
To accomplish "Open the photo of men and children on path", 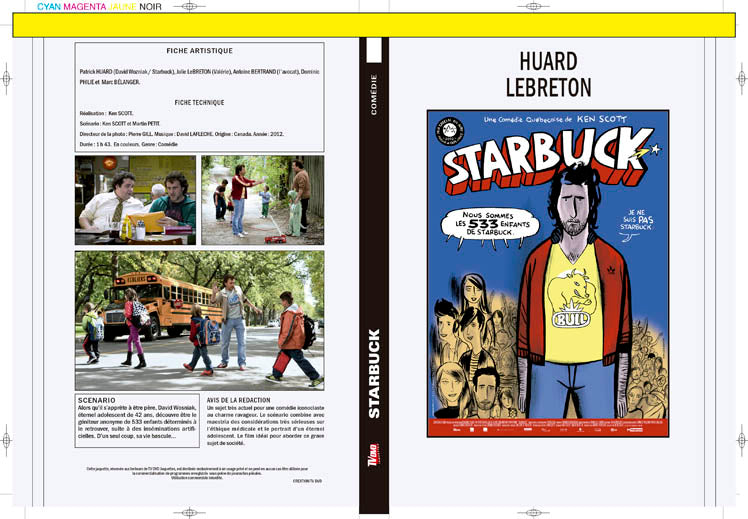I will click(x=262, y=200).
